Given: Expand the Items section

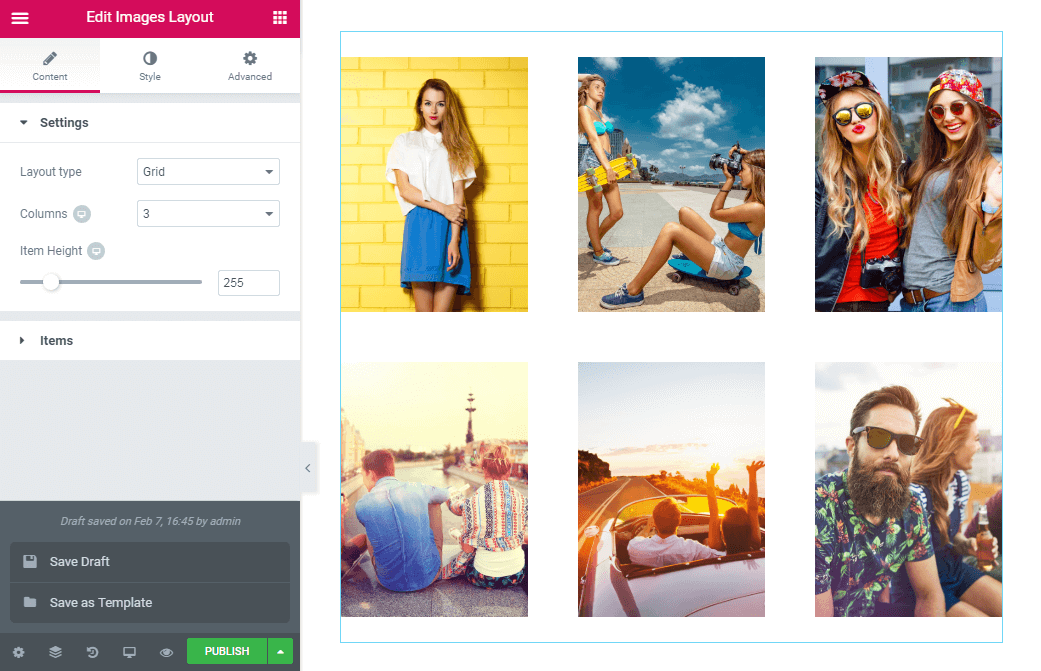Looking at the screenshot, I should tap(150, 340).
